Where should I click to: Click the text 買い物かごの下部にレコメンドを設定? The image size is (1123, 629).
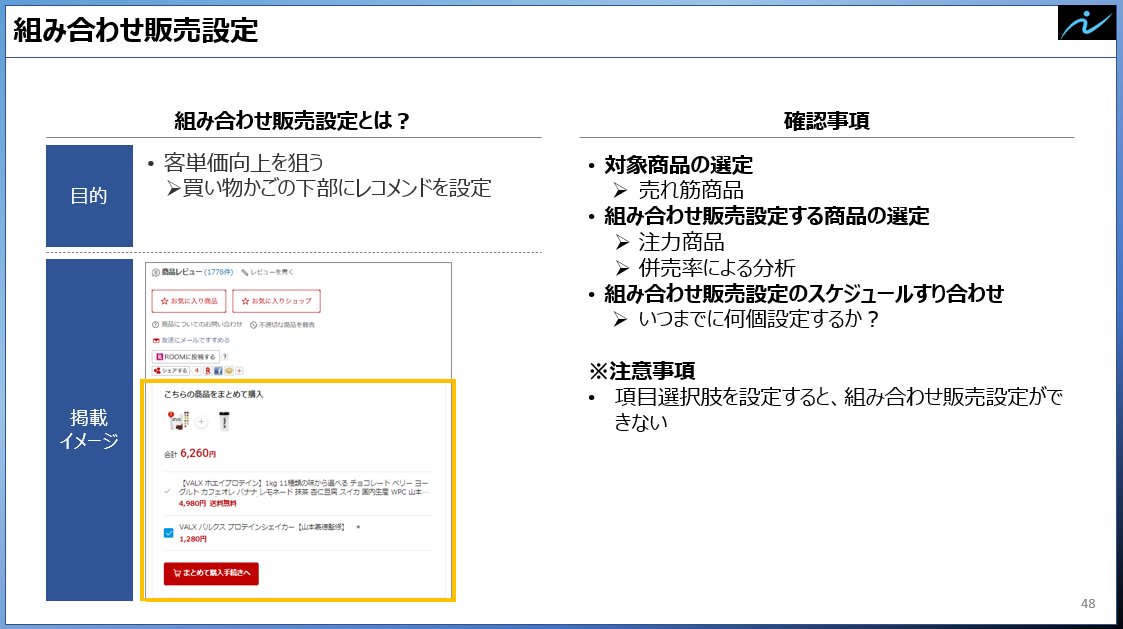(x=337, y=188)
